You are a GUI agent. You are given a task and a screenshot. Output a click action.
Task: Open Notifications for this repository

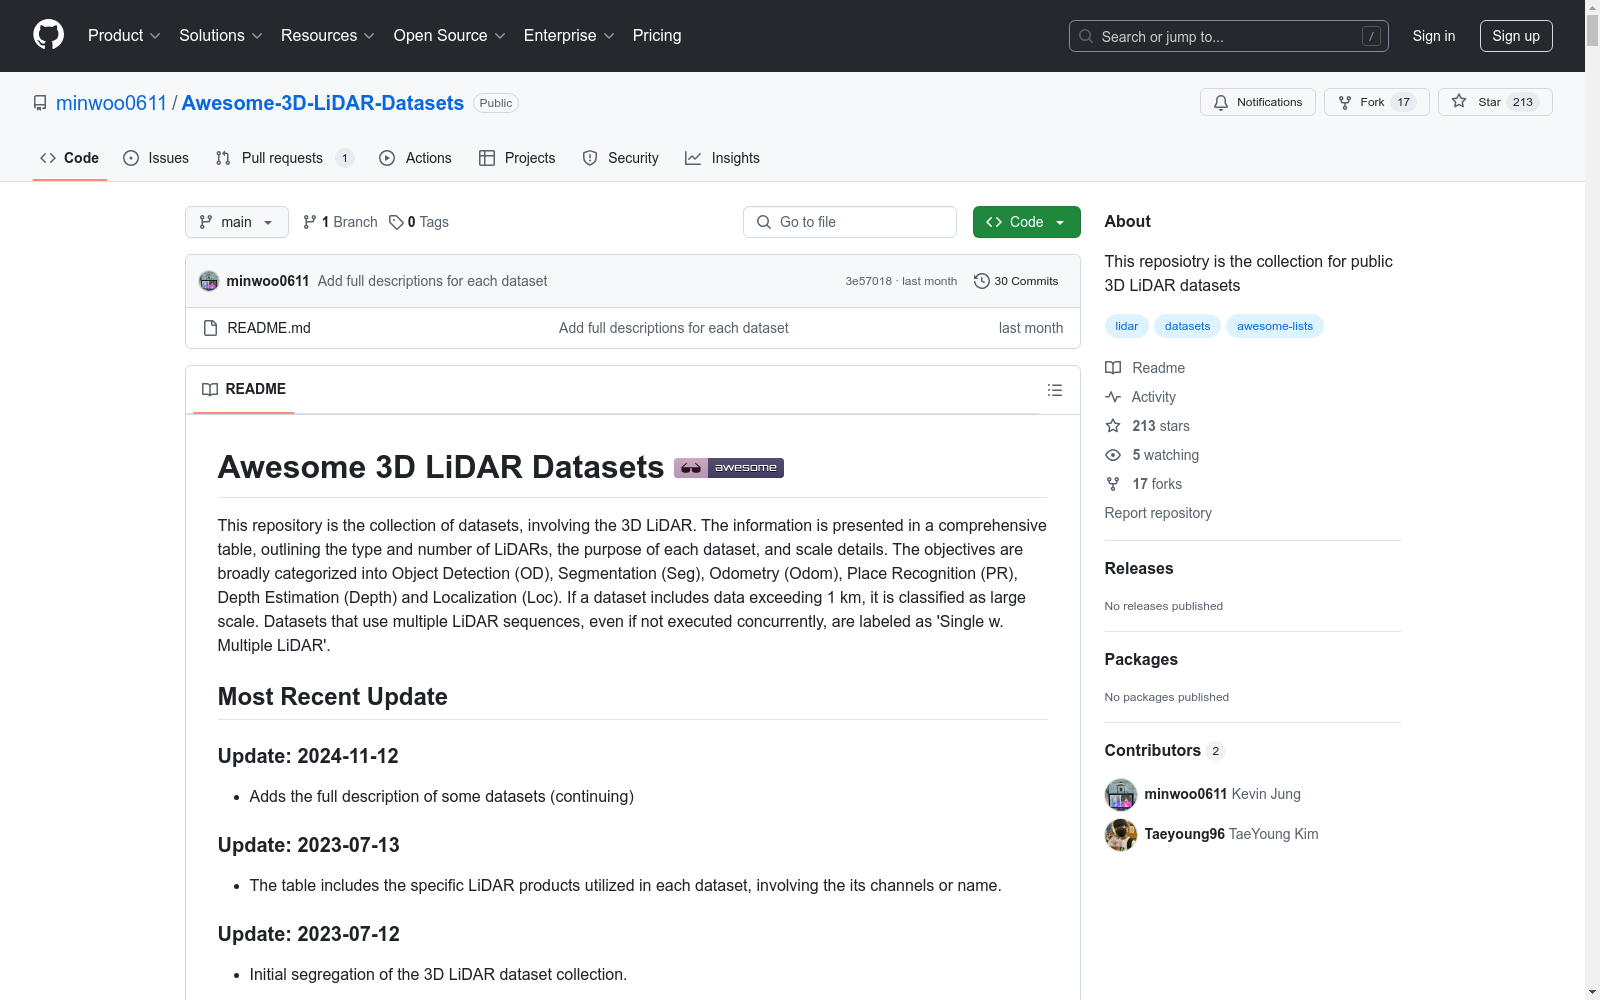1258,102
